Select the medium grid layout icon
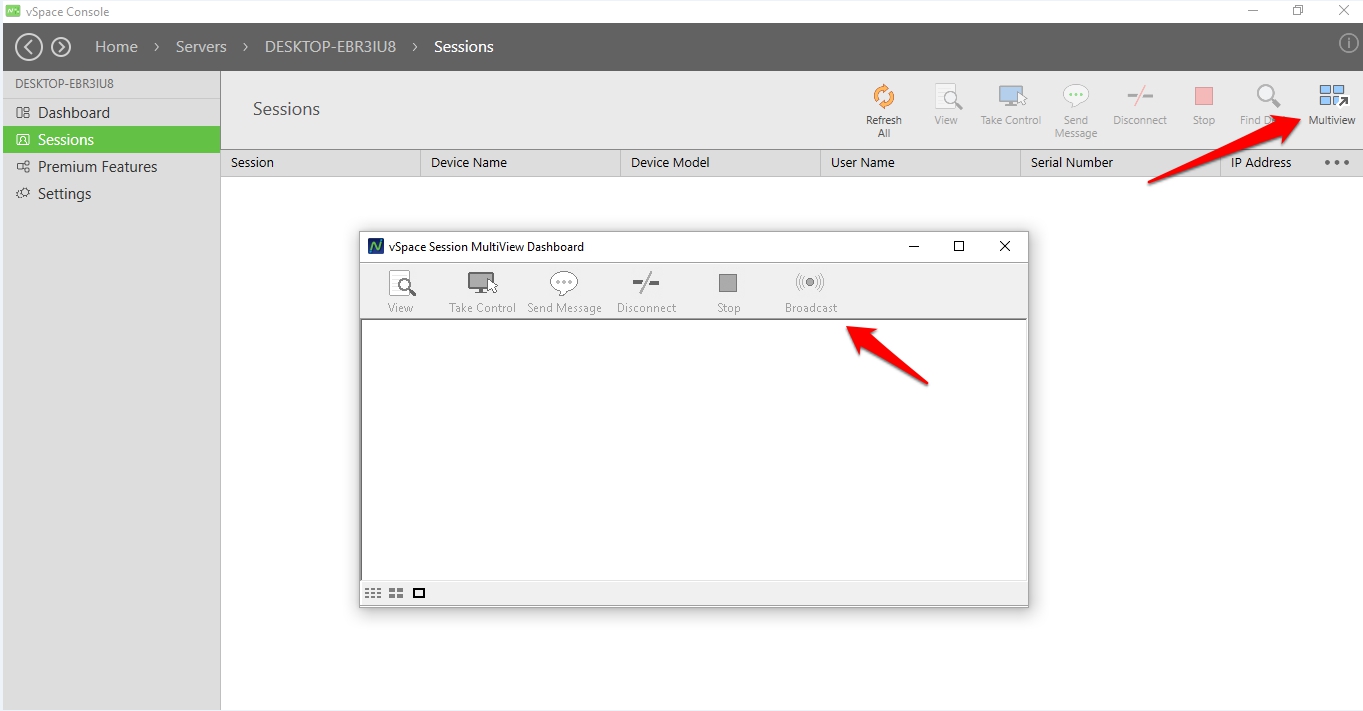Screen dimensions: 1363x711 click(396, 593)
